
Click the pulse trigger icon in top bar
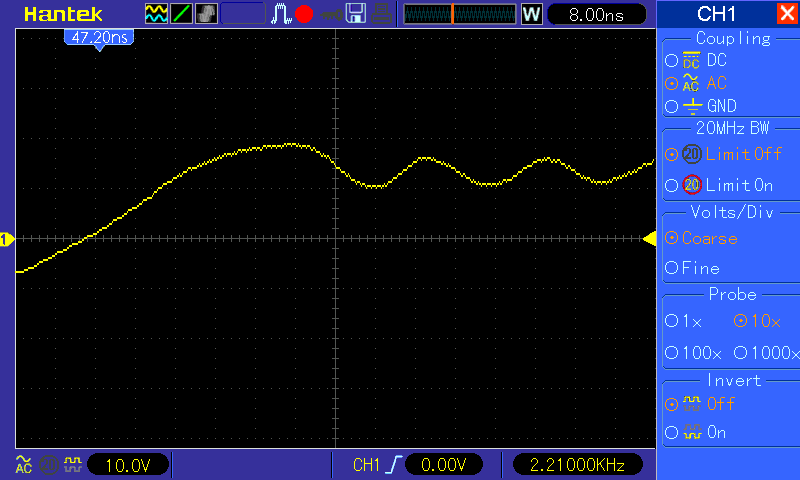[281, 14]
